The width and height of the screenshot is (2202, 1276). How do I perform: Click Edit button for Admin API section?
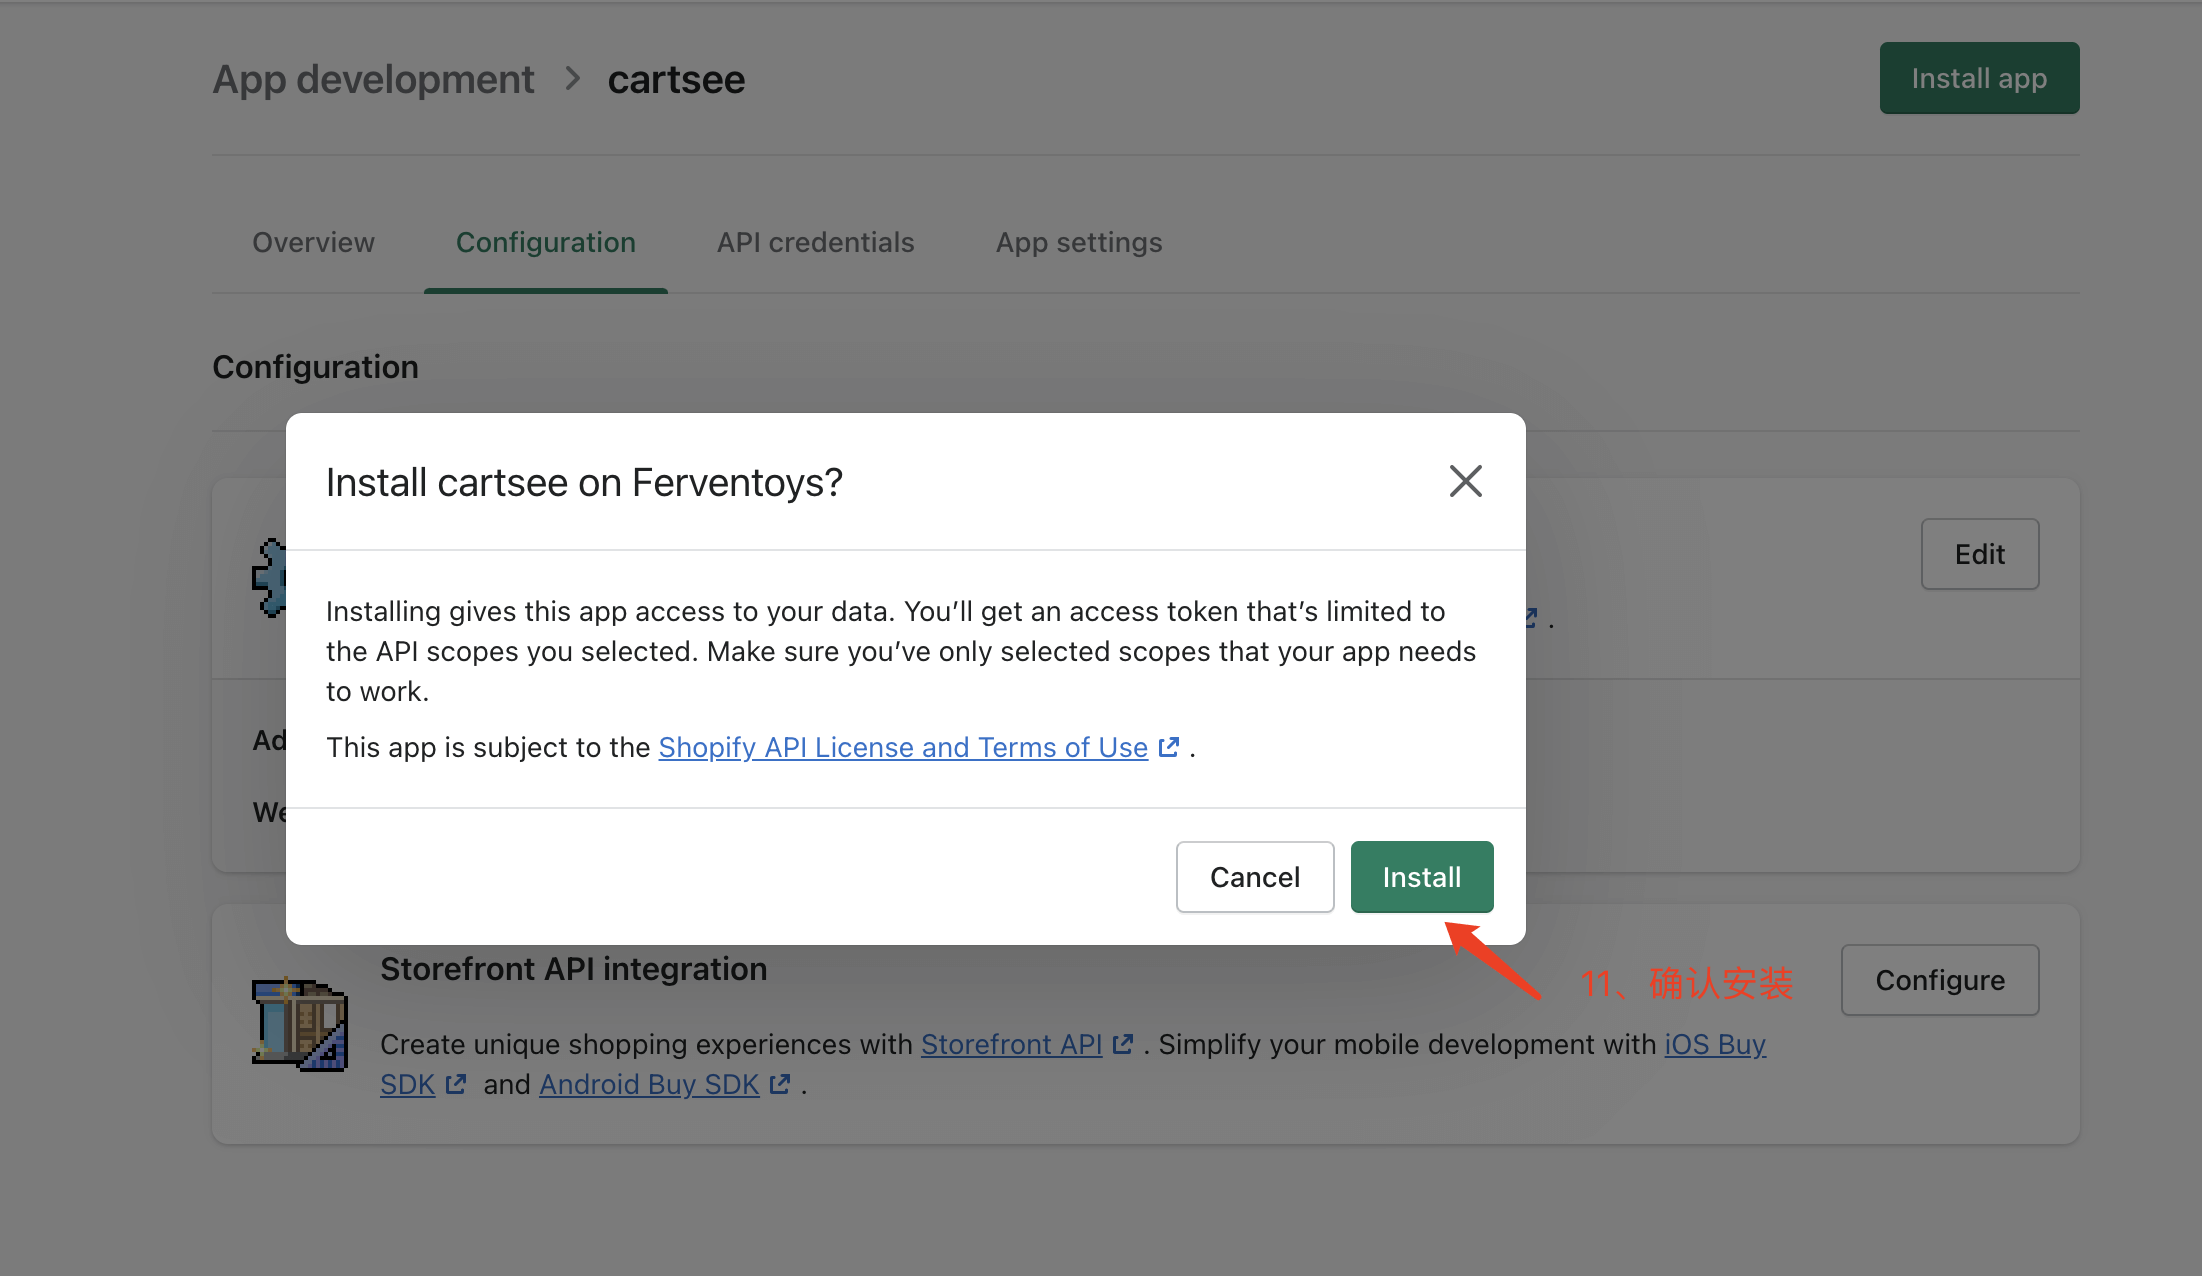pyautogui.click(x=1979, y=554)
